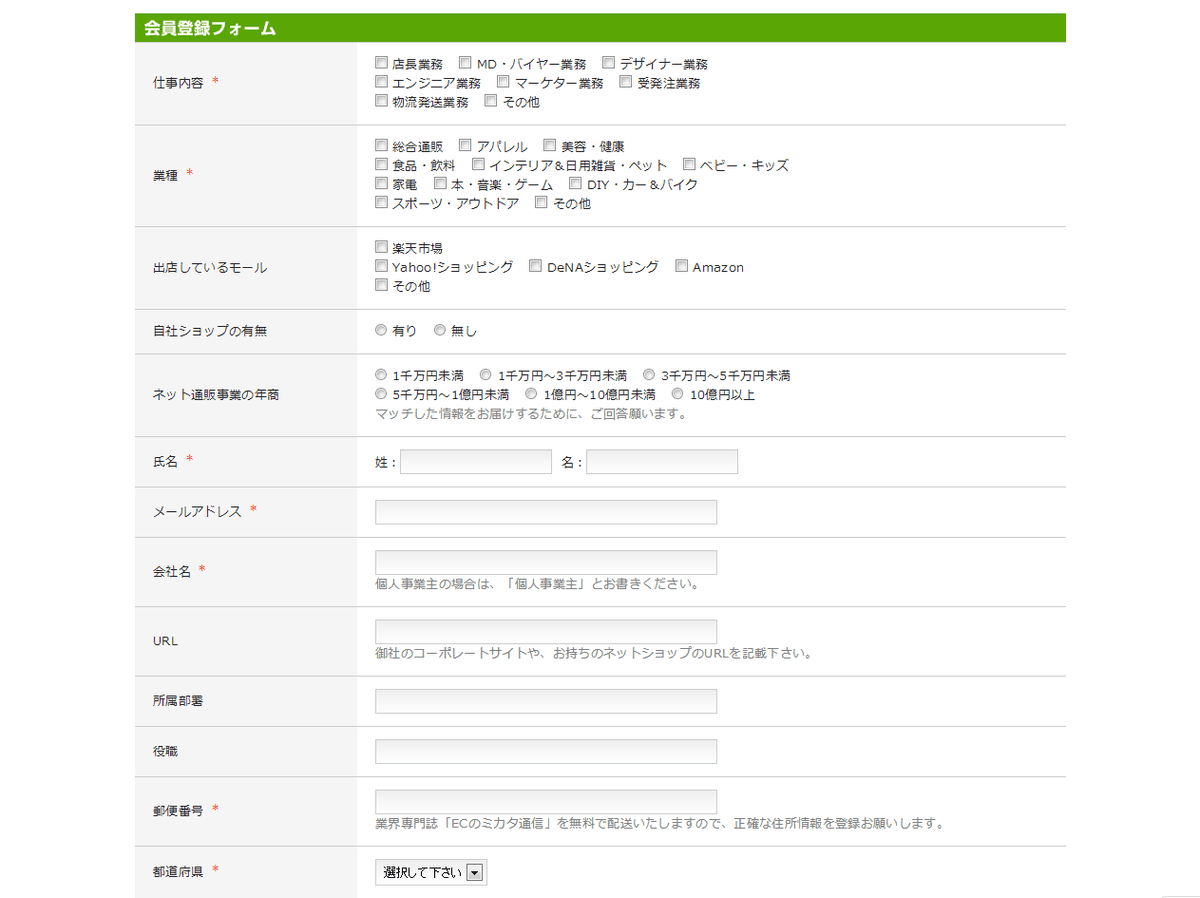1200x898 pixels.
Task: Click the URL input field
Action: pyautogui.click(x=546, y=631)
